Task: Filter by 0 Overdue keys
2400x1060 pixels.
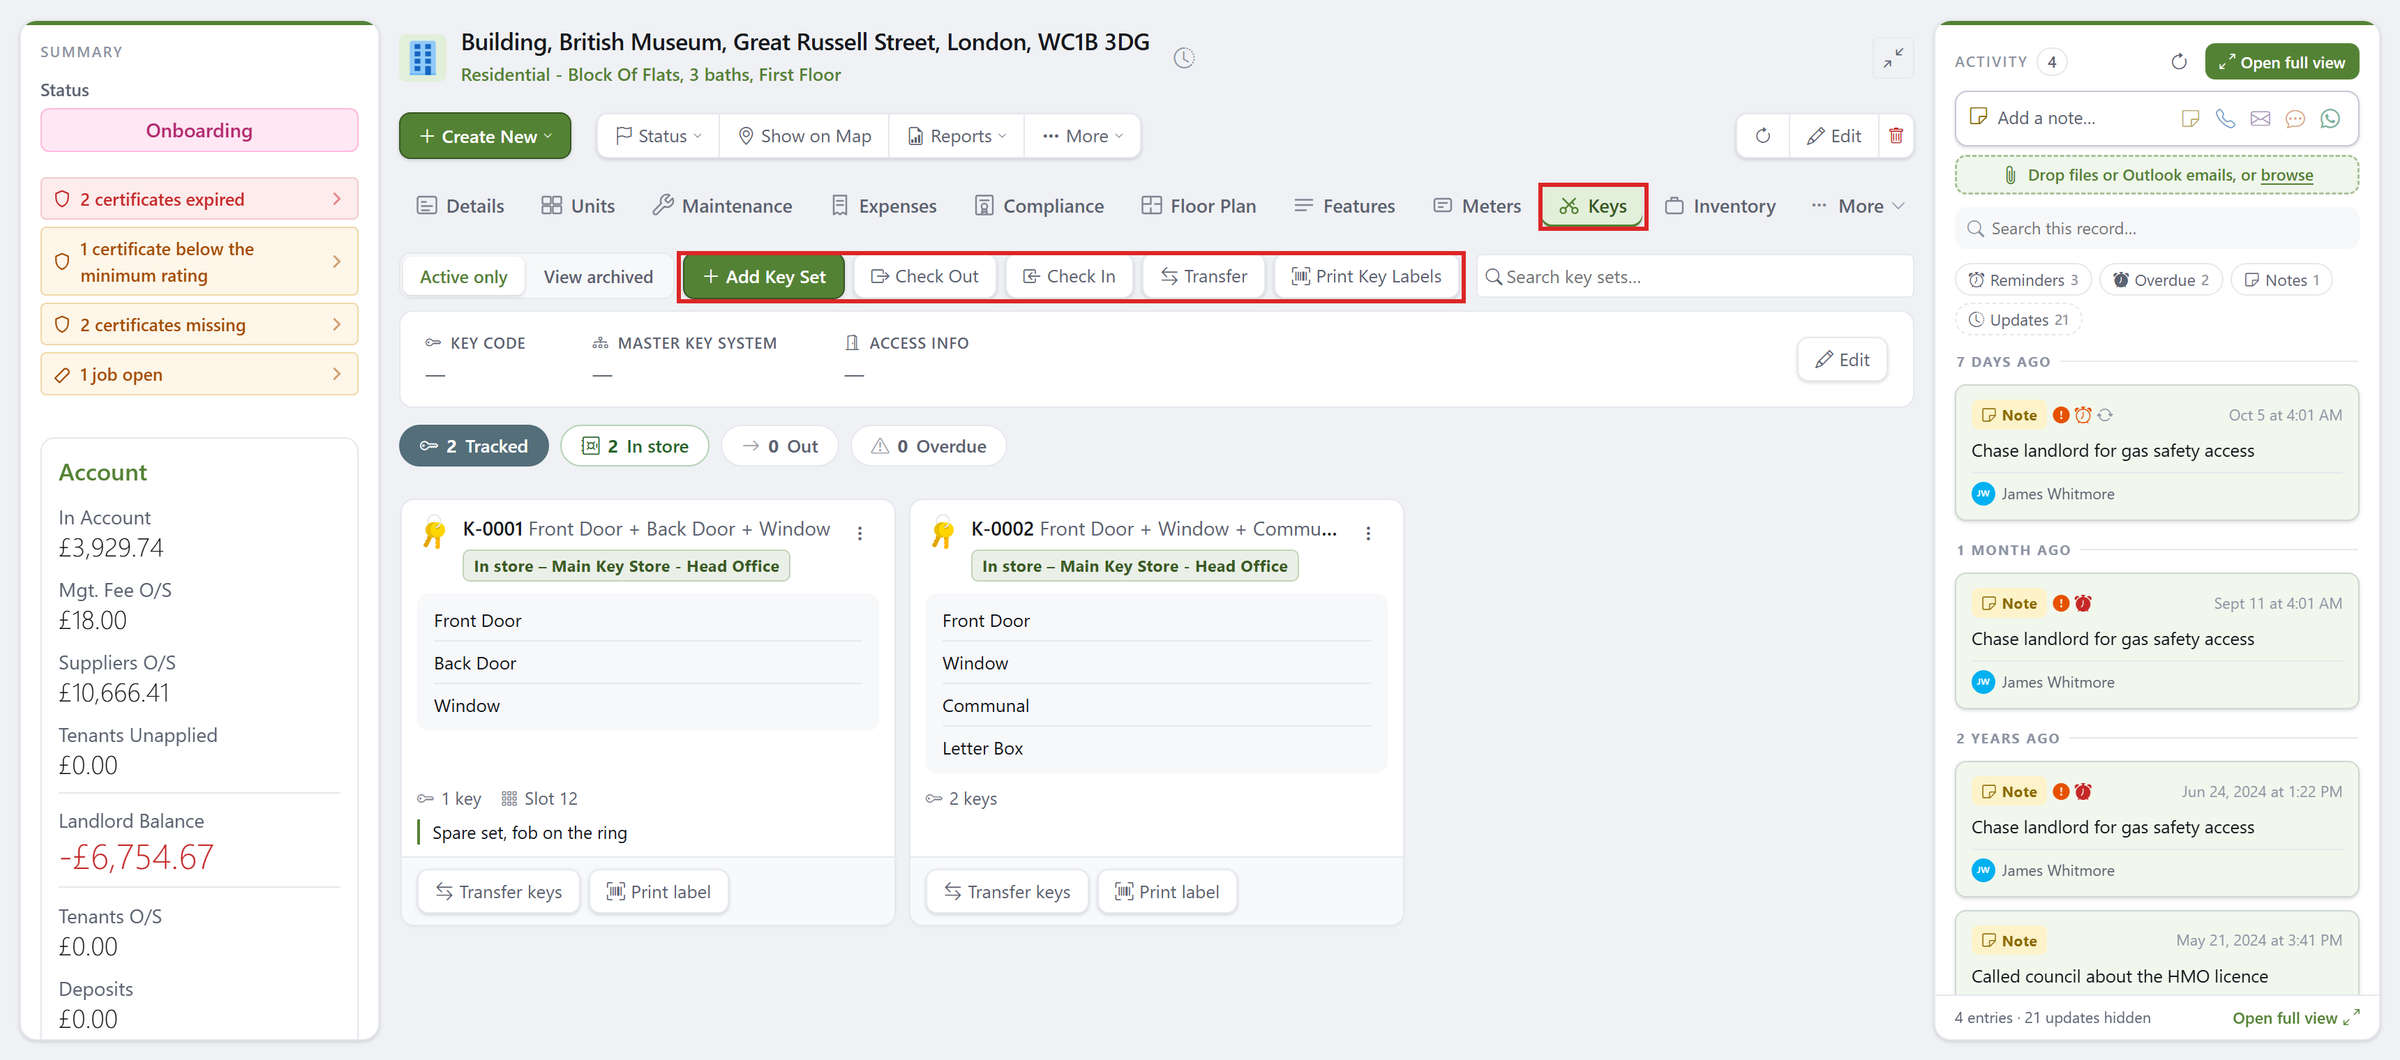Action: 929,446
